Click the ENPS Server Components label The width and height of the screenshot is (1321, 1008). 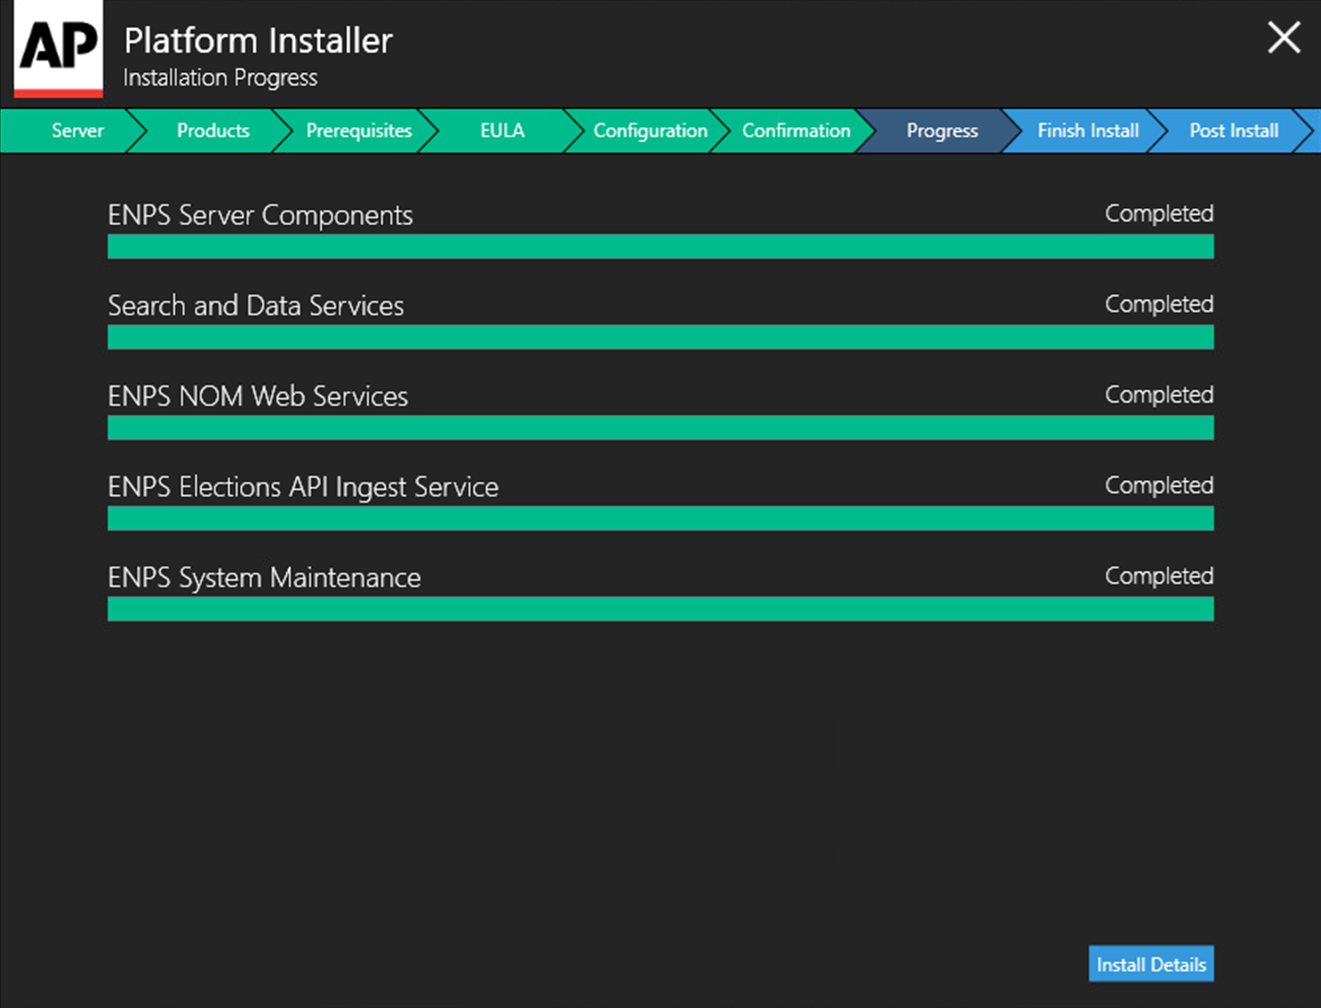tap(260, 215)
